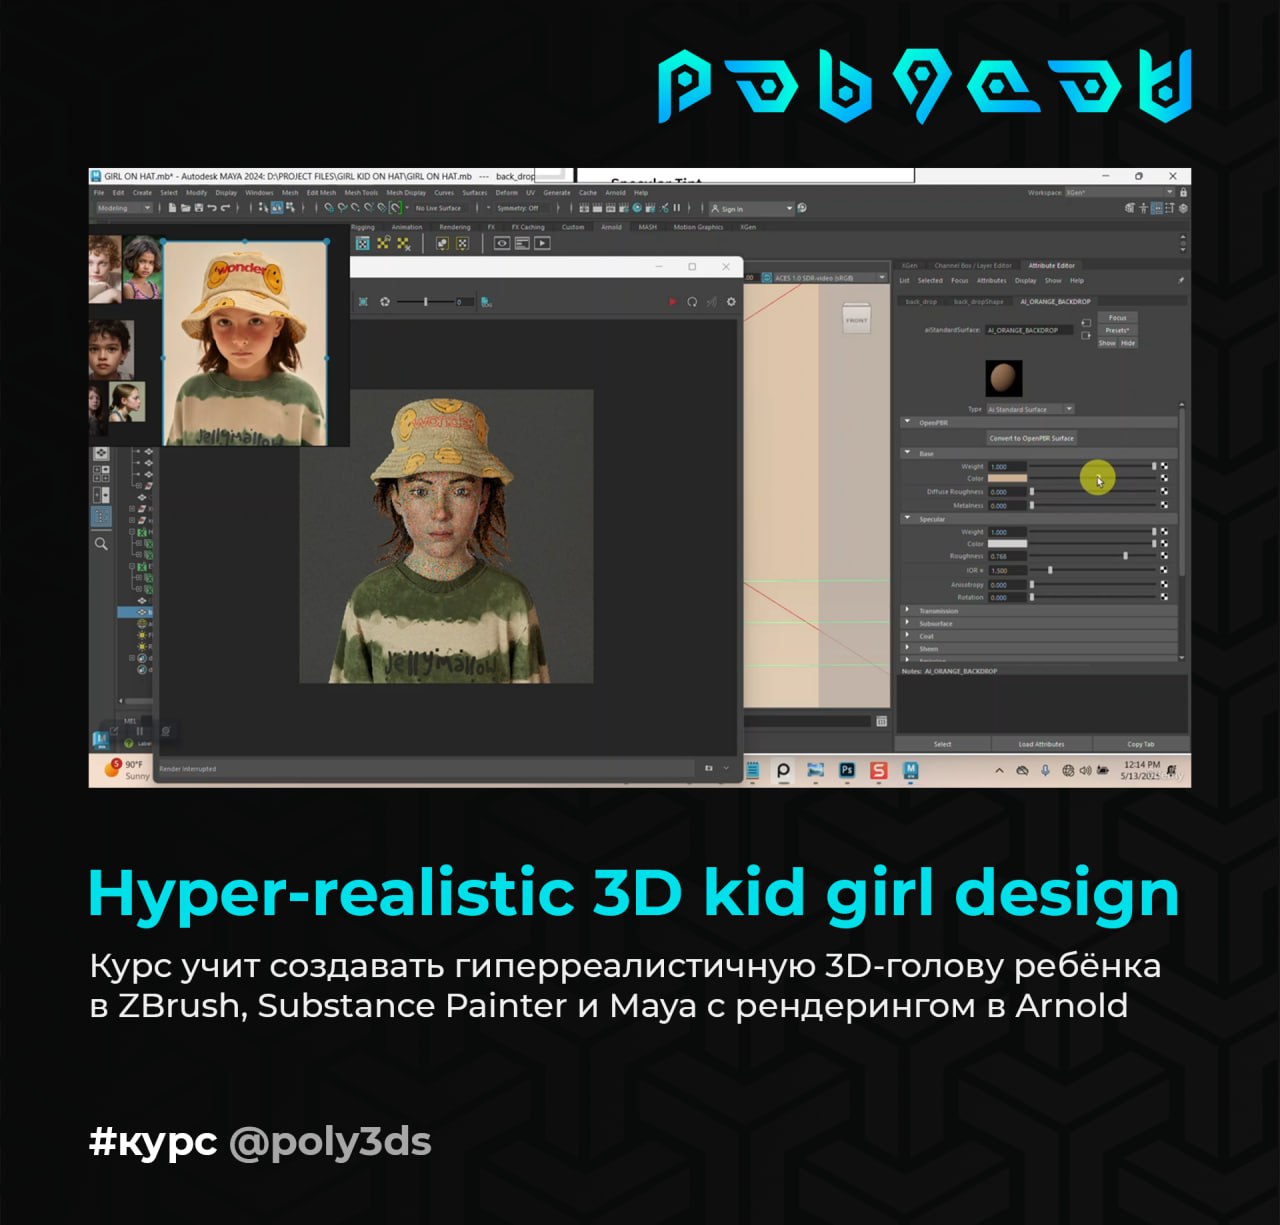Click the pin icon in Attribute Editor menu row
Screen dimensions: 1280x1225
1181,281
